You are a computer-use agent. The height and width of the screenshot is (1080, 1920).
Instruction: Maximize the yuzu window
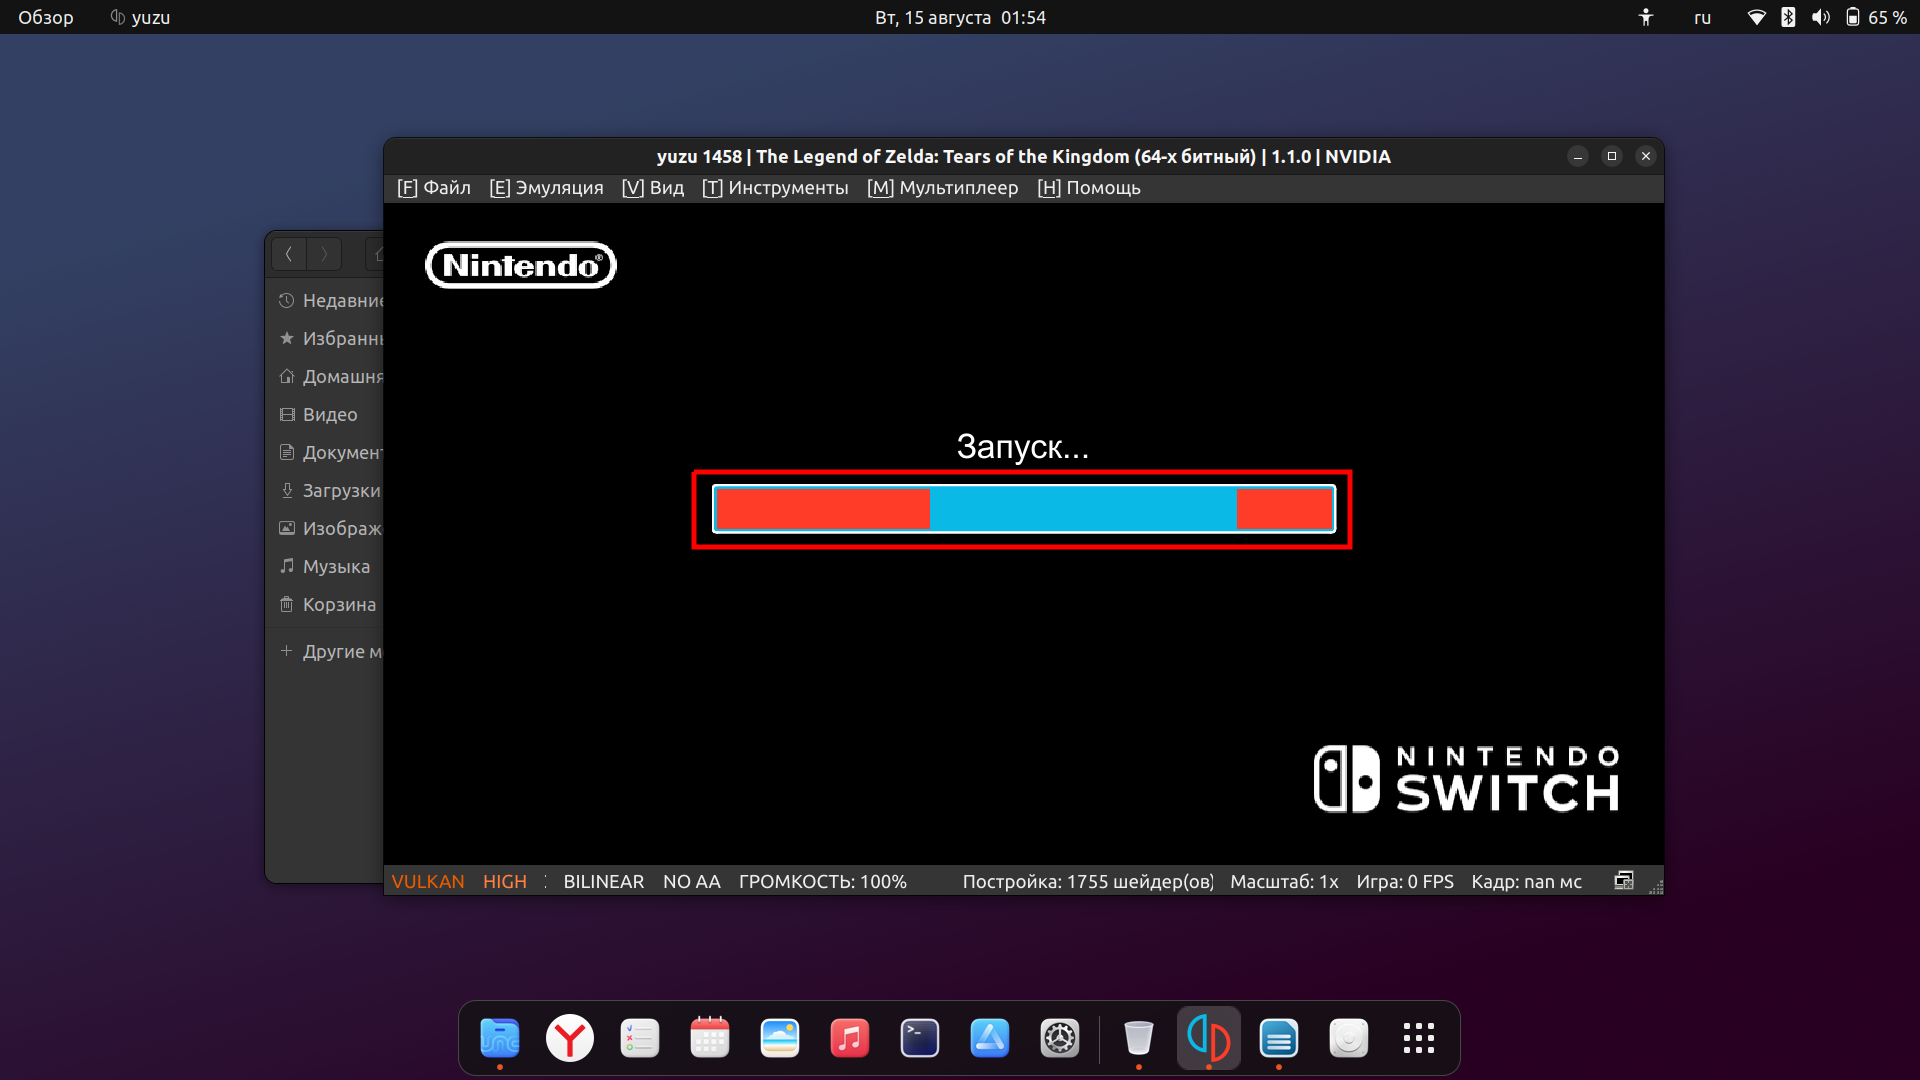pos(1612,156)
